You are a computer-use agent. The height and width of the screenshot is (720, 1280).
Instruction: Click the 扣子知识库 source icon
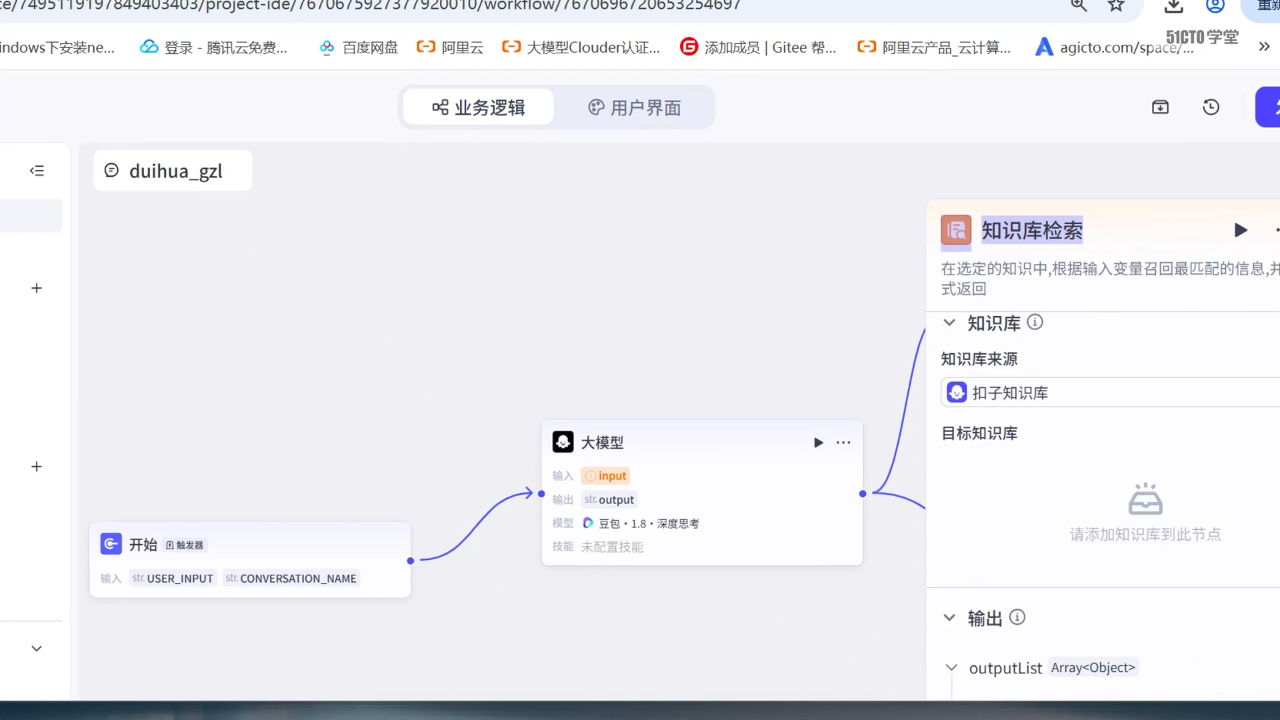(x=957, y=392)
